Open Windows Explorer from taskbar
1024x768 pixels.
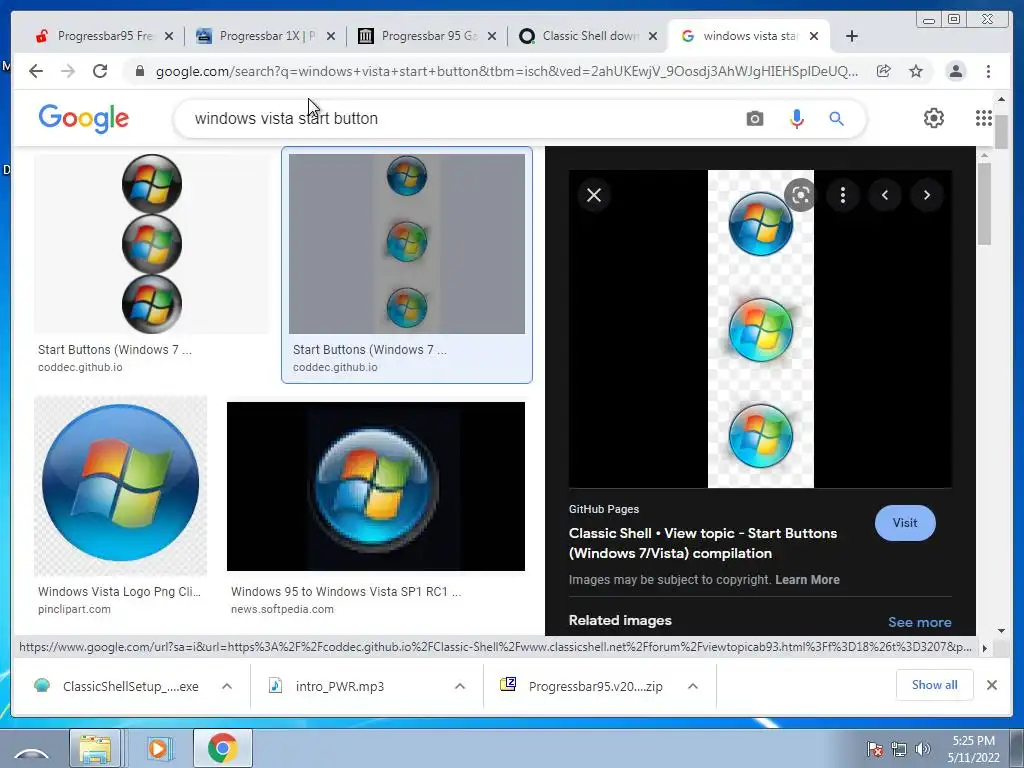tap(95, 748)
